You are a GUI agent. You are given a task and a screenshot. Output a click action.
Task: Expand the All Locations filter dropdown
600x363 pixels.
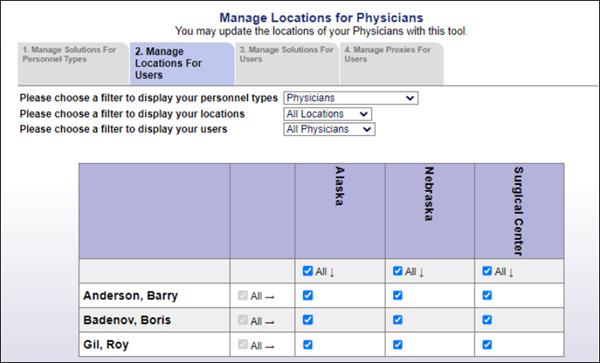point(328,114)
